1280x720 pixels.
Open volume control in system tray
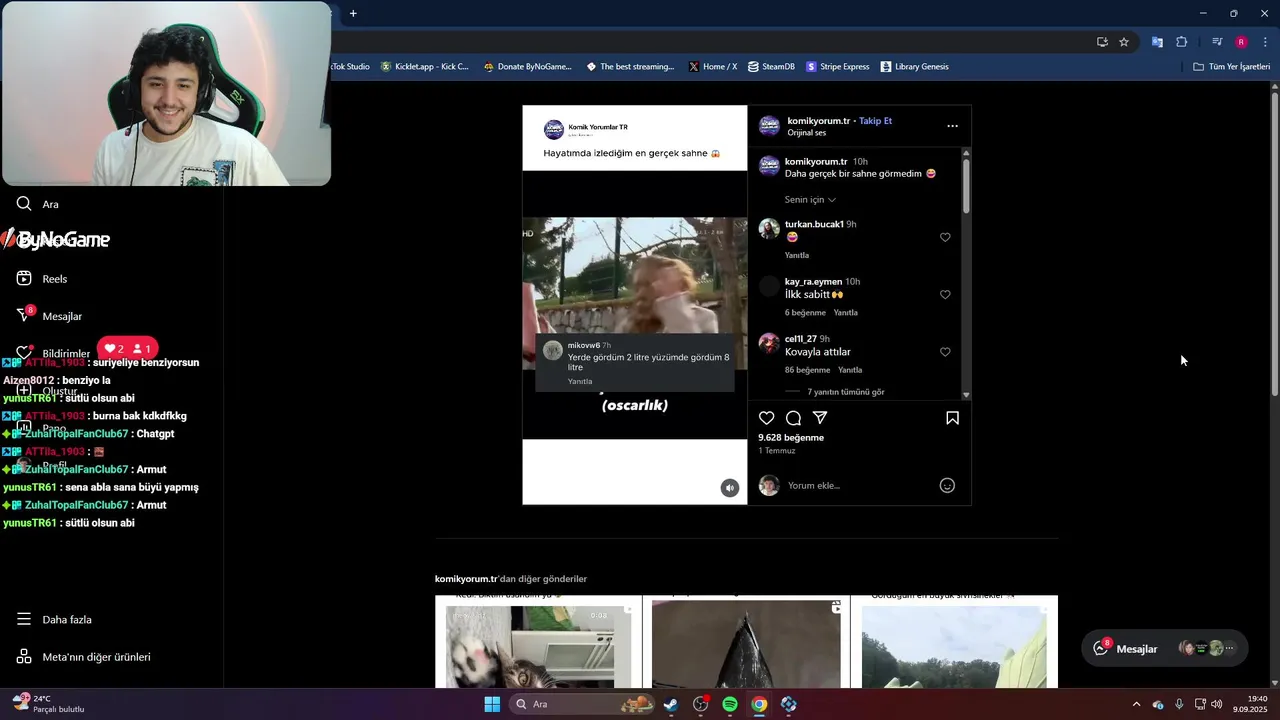coord(1216,704)
